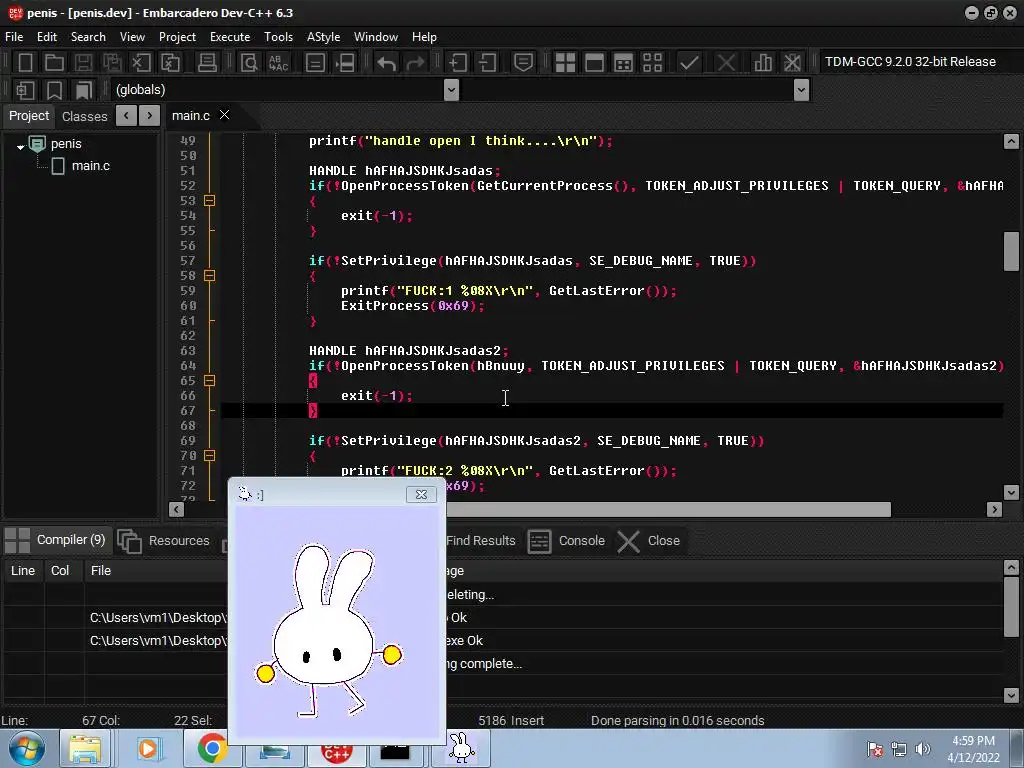Collapse the code fold at line 58

209,276
